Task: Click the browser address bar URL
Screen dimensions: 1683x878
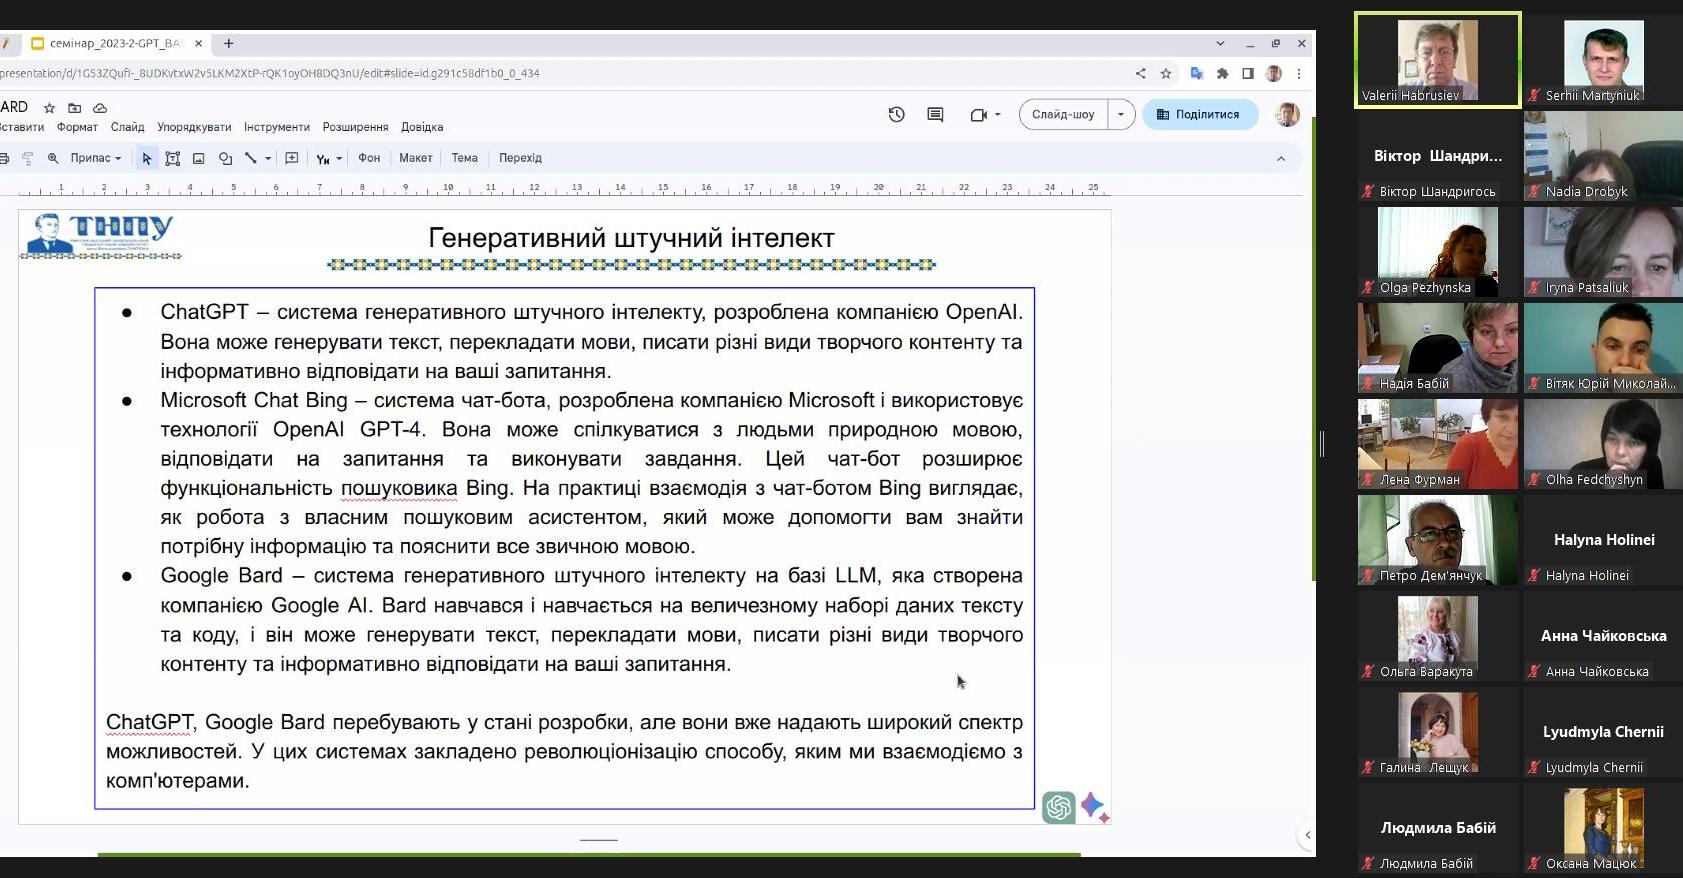Action: (x=270, y=73)
